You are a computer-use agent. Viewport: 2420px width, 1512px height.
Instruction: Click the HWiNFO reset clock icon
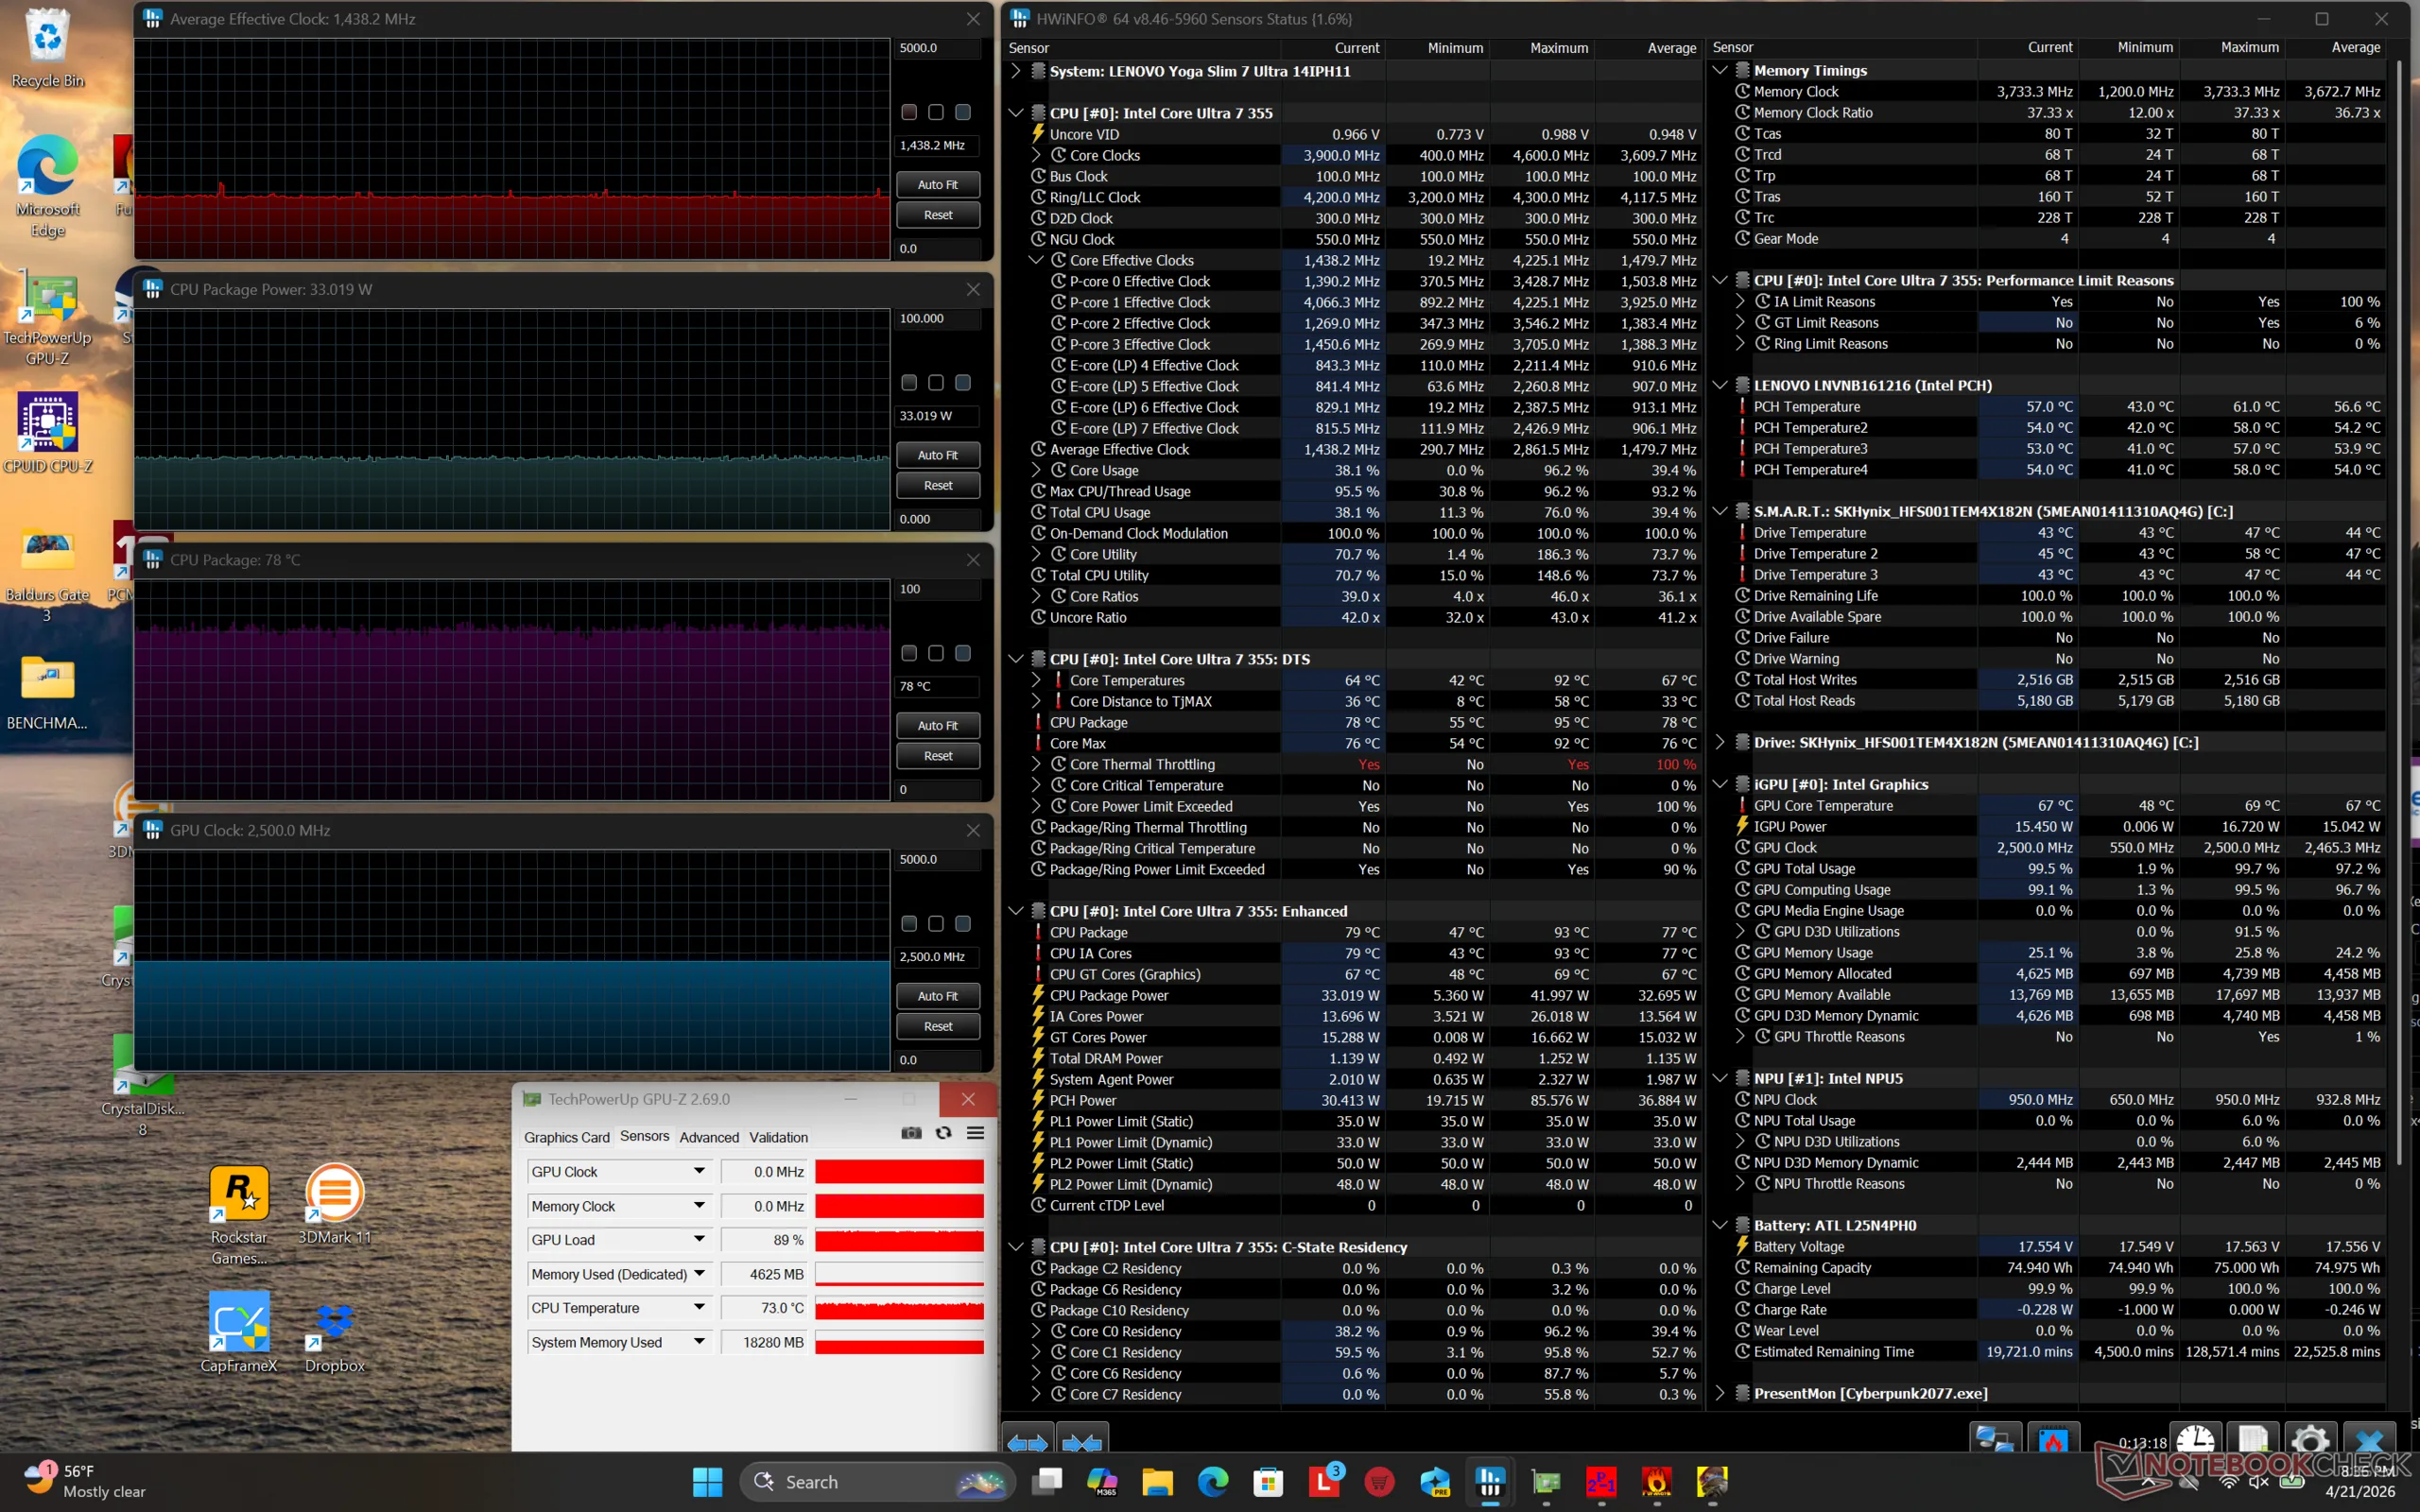point(2195,1441)
